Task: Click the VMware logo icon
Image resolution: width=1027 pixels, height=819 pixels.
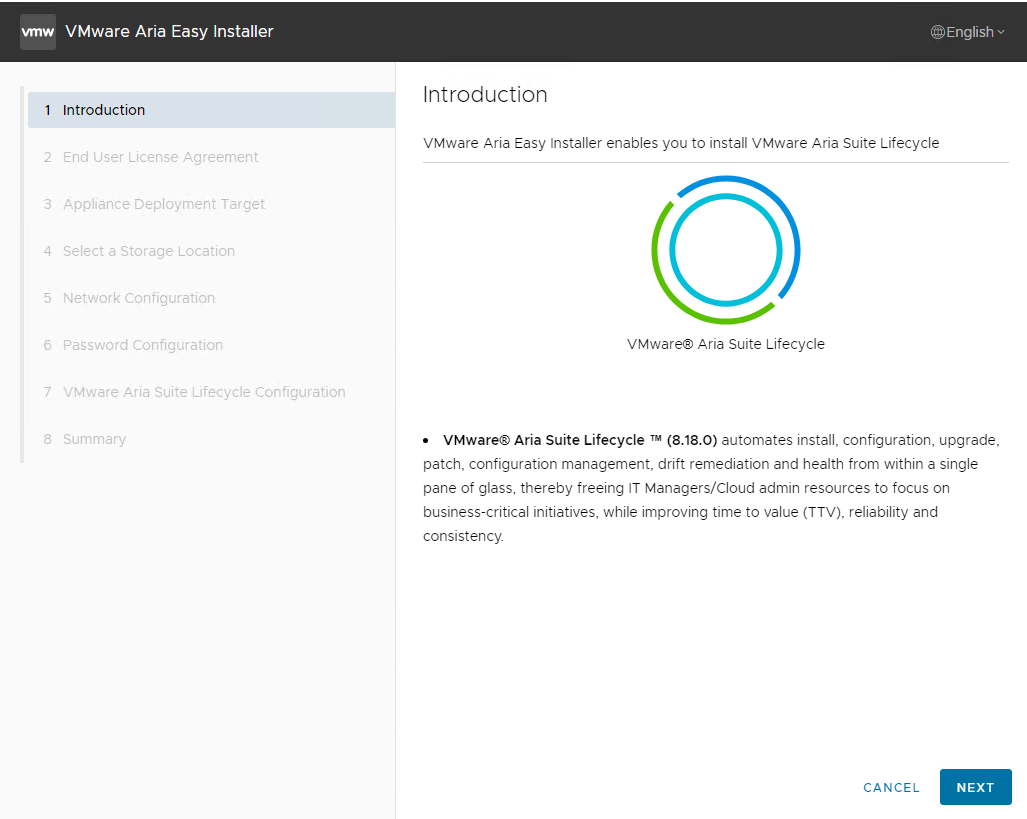Action: 38,31
